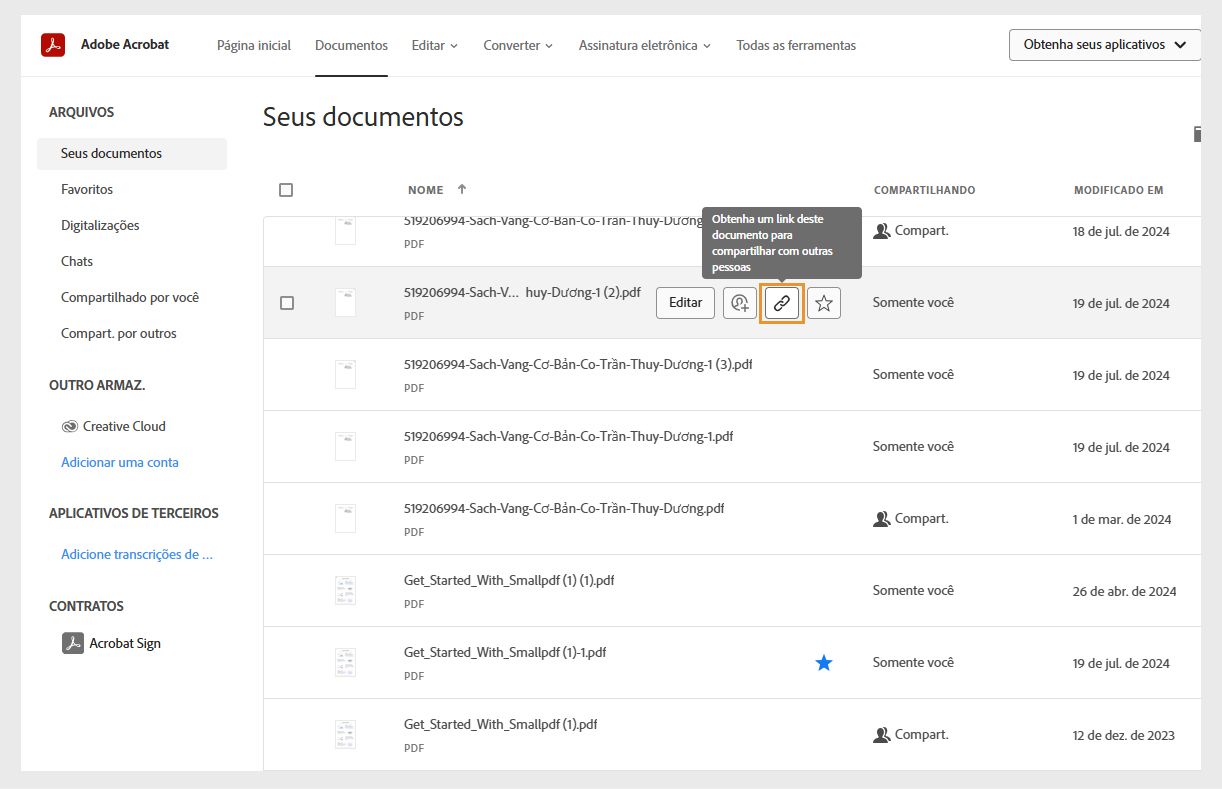Check the select-all checkbox above the list
The height and width of the screenshot is (789, 1222).
click(286, 189)
